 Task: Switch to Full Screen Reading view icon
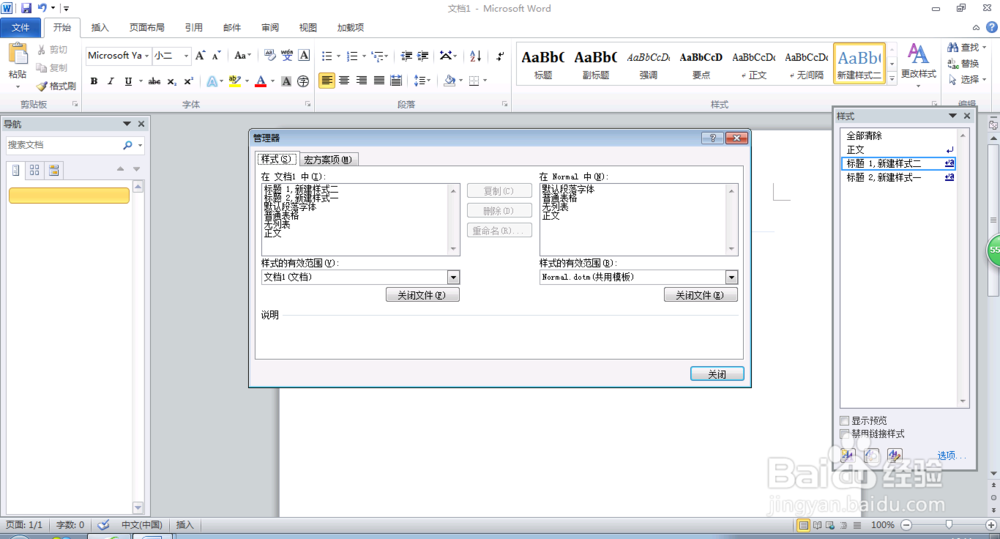coord(817,525)
